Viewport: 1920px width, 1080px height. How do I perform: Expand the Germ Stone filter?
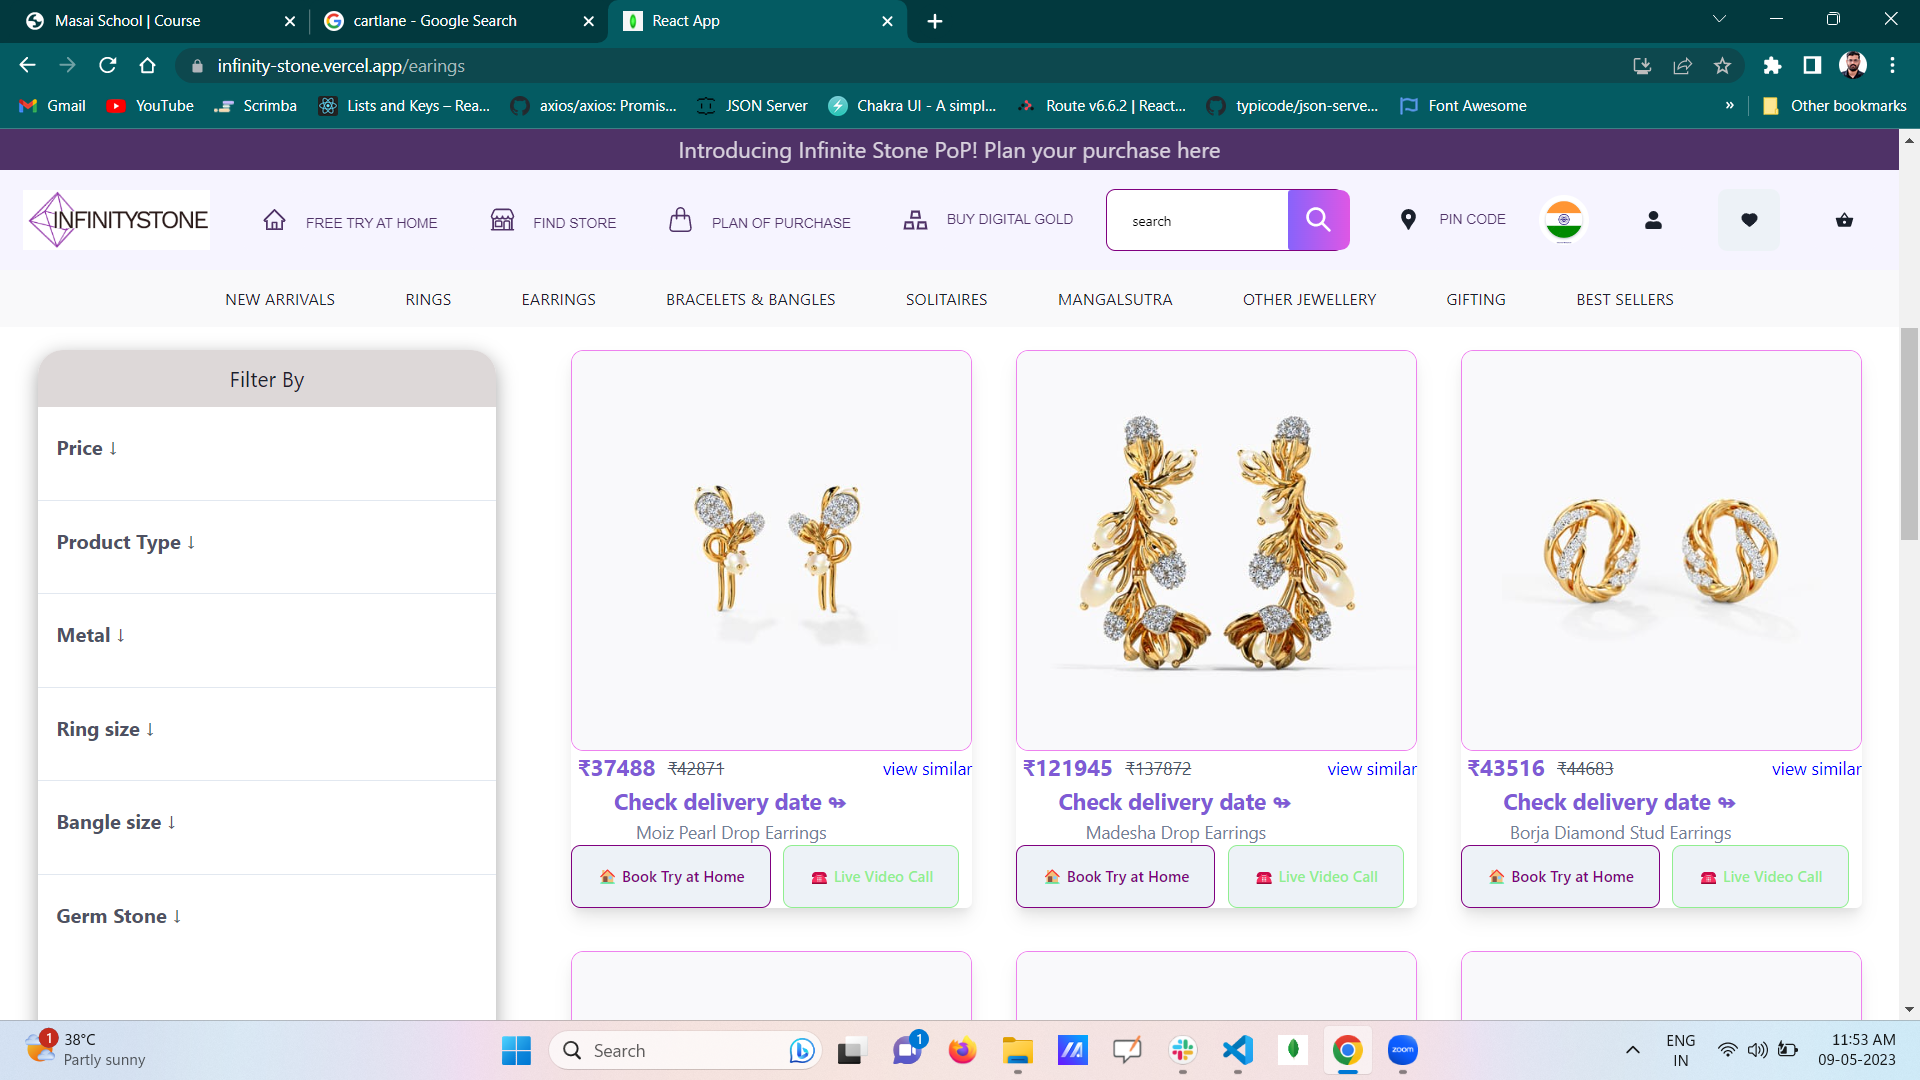click(x=118, y=917)
